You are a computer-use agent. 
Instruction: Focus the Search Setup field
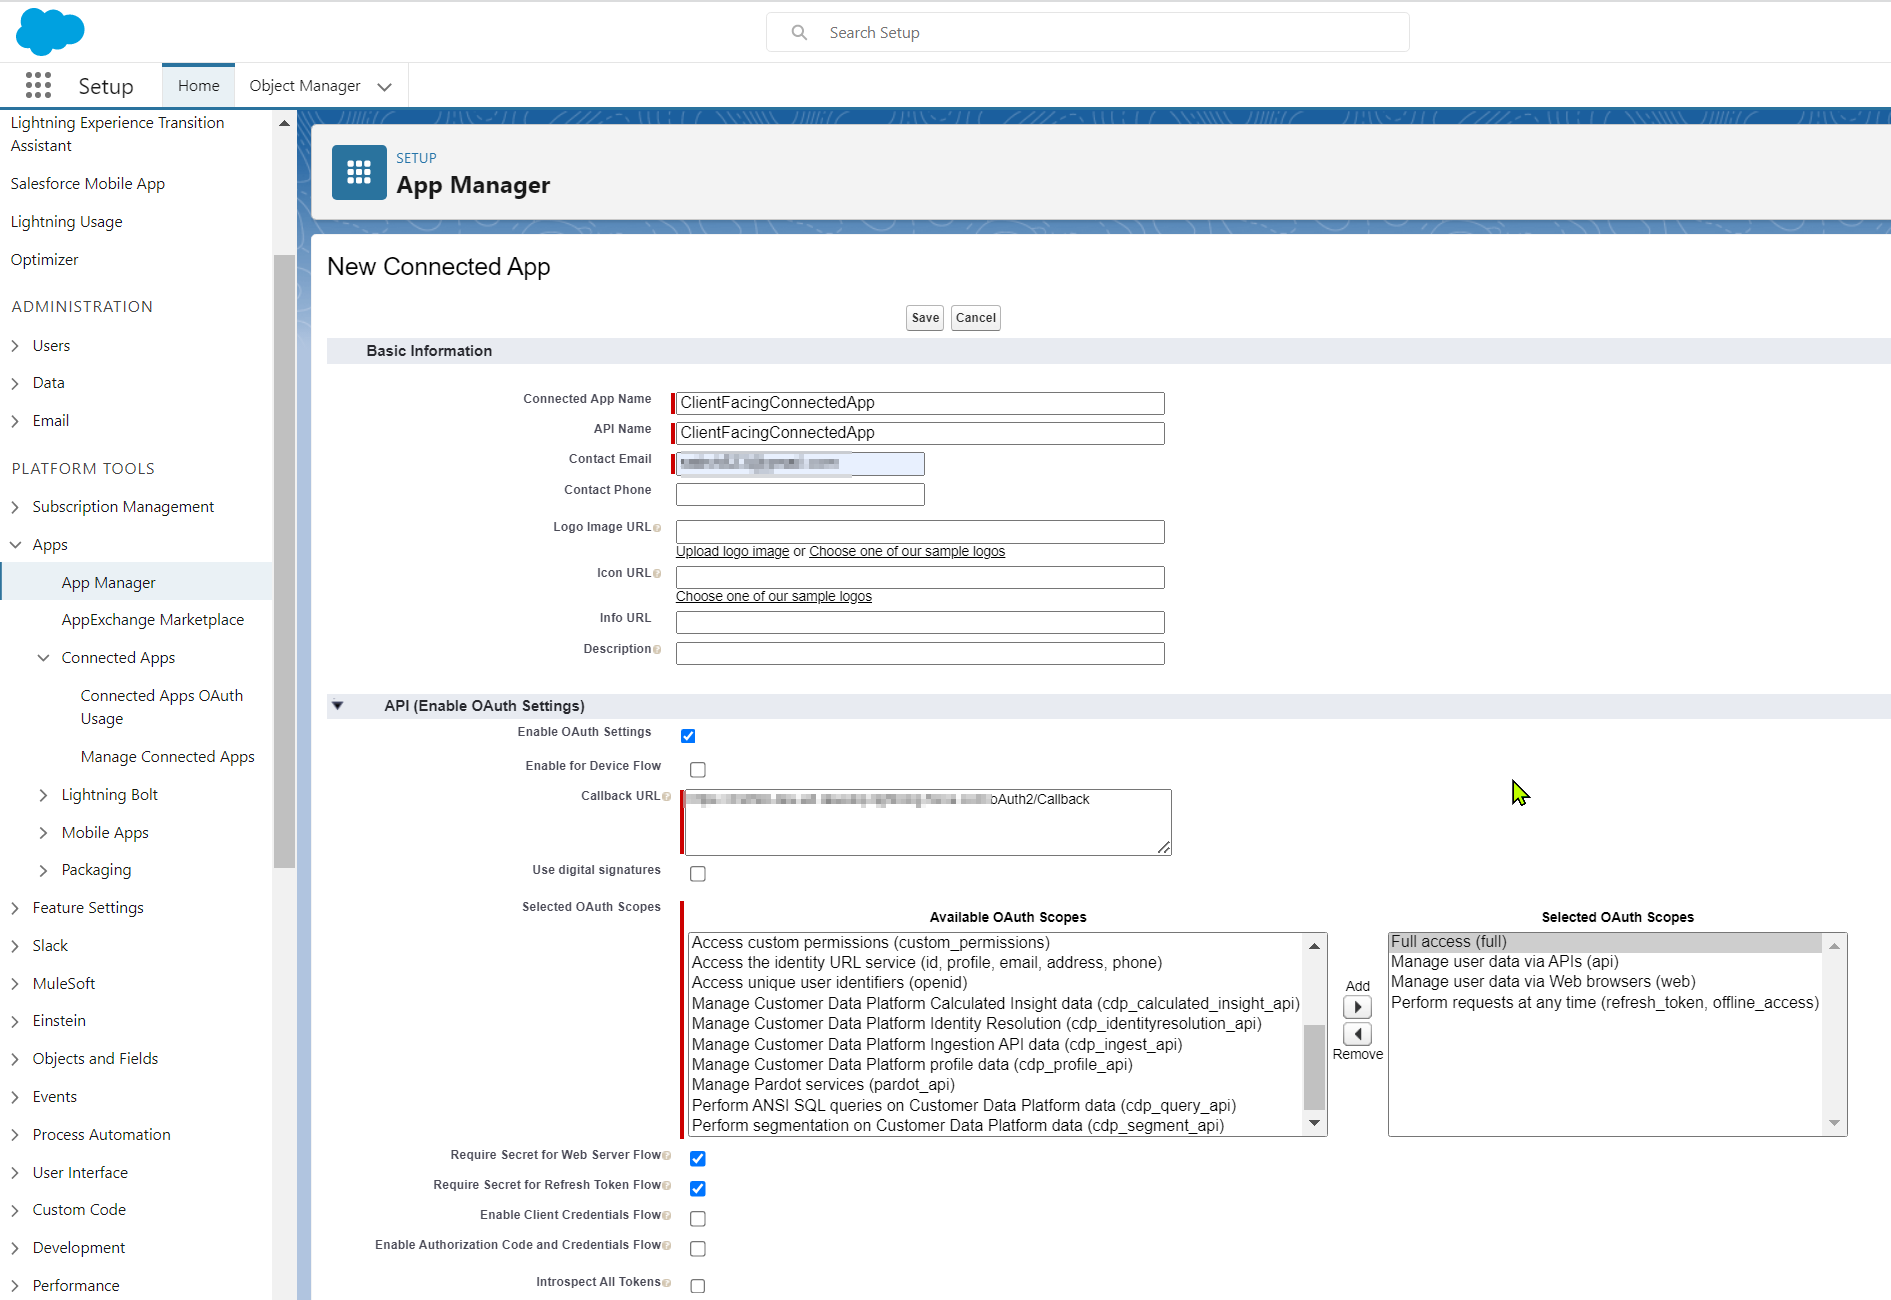point(1087,33)
